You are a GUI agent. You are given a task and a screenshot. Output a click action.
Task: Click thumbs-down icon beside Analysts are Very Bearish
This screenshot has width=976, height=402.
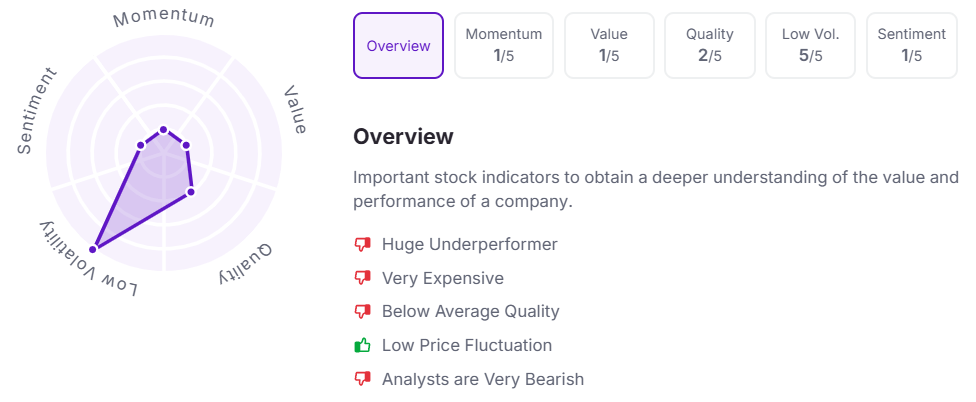[362, 379]
